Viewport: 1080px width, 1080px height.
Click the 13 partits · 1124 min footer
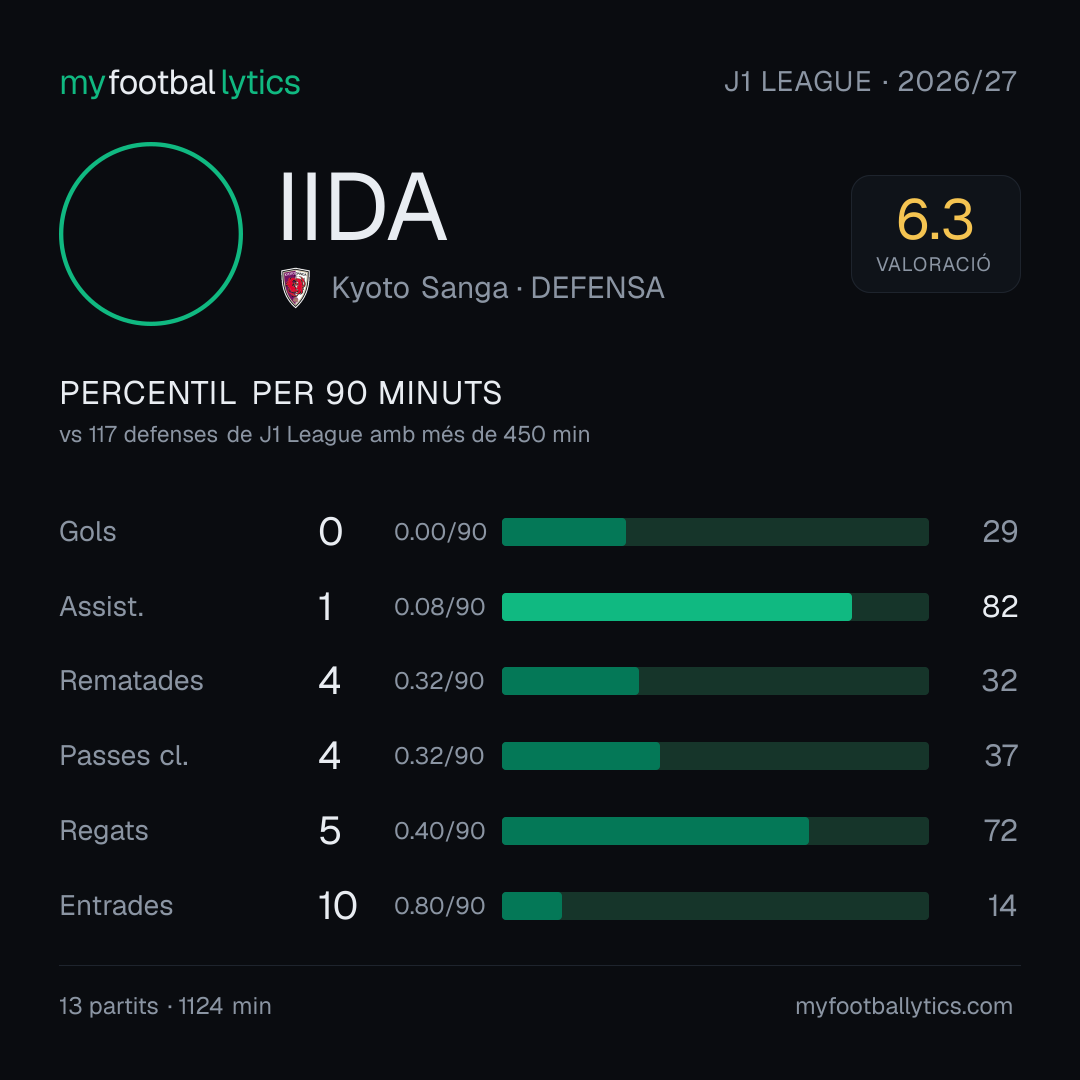pos(165,1006)
